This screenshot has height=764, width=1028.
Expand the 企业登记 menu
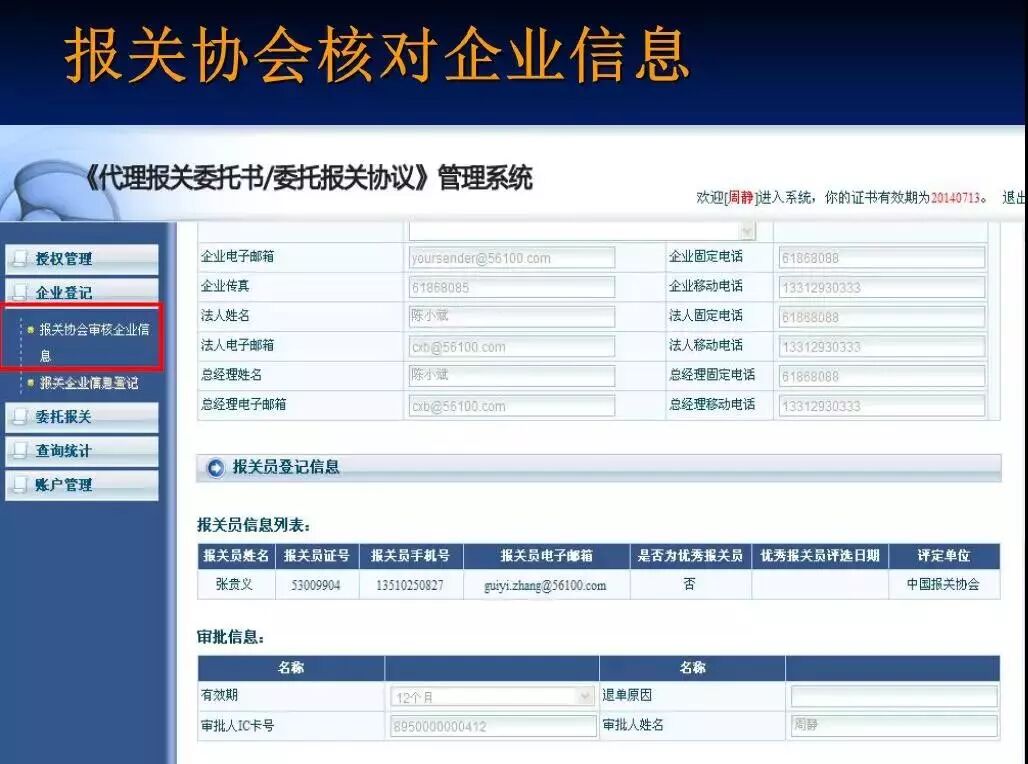[81, 292]
